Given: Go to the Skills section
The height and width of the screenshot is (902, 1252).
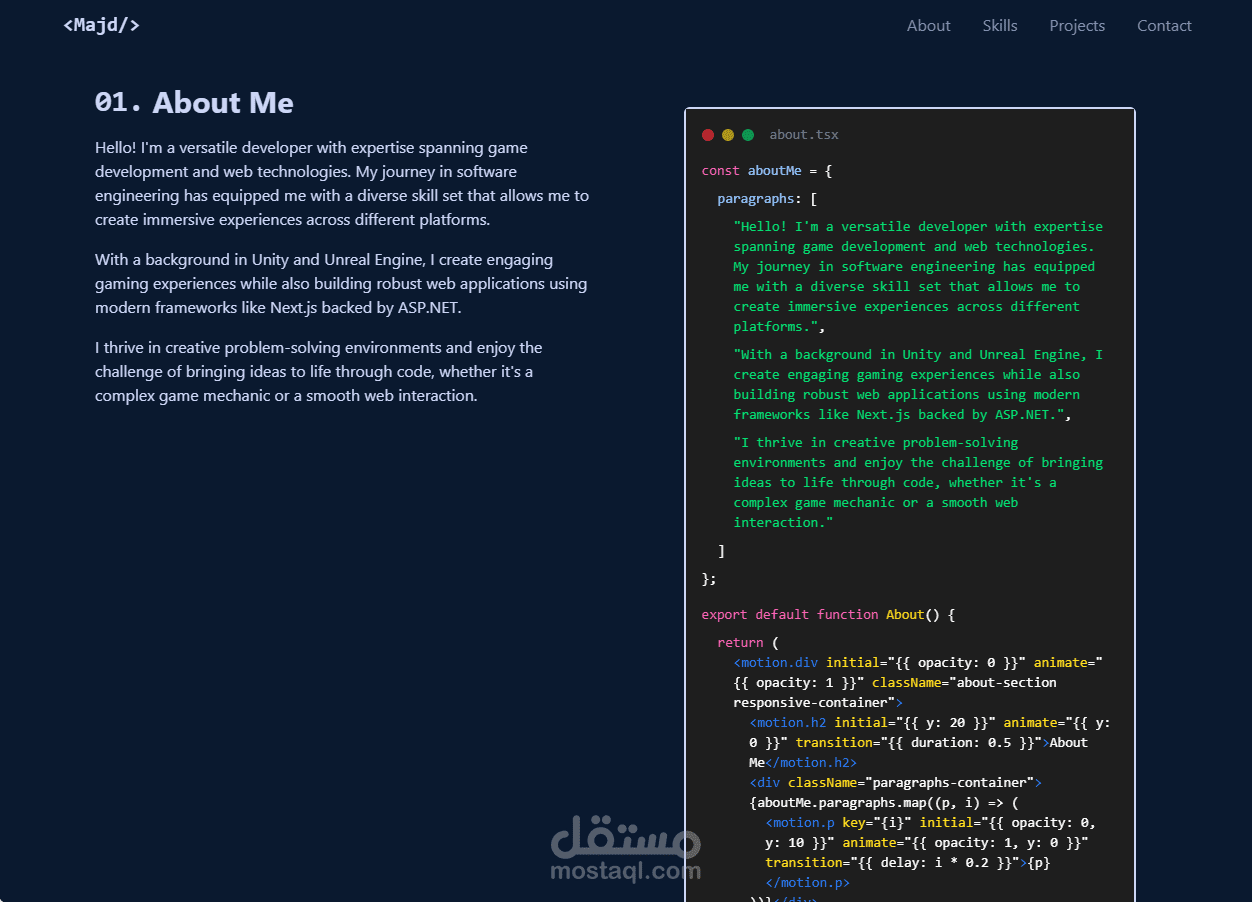Looking at the screenshot, I should pos(1000,26).
